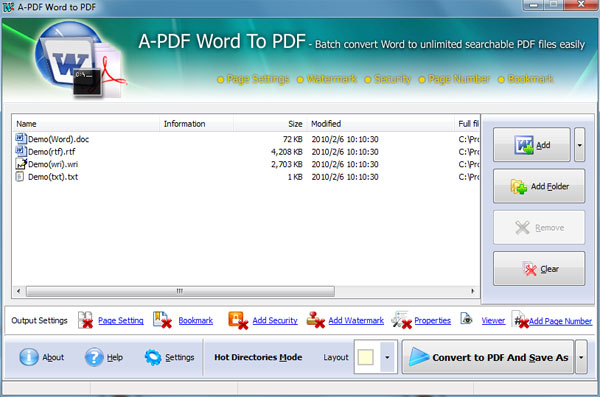This screenshot has height=397, width=600.
Task: Switch to Hot Directories Mode
Action: (x=258, y=357)
